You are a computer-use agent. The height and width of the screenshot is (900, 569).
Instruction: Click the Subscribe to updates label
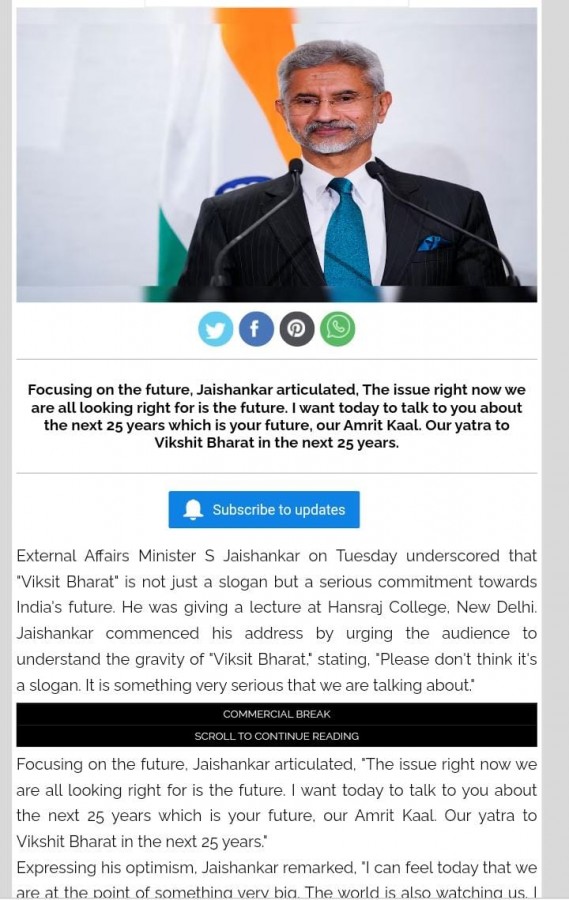click(278, 510)
